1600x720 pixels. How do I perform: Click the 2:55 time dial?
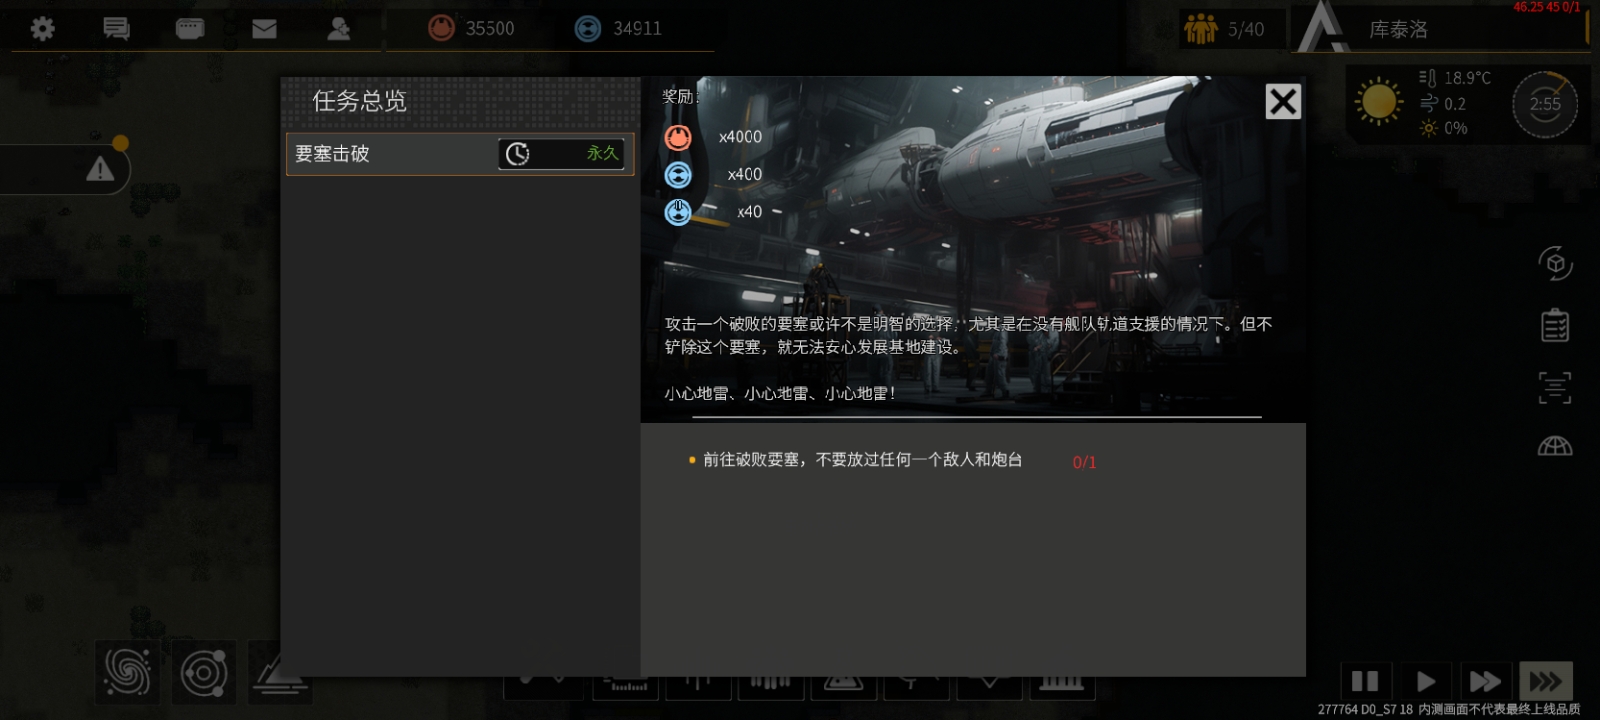click(x=1545, y=104)
